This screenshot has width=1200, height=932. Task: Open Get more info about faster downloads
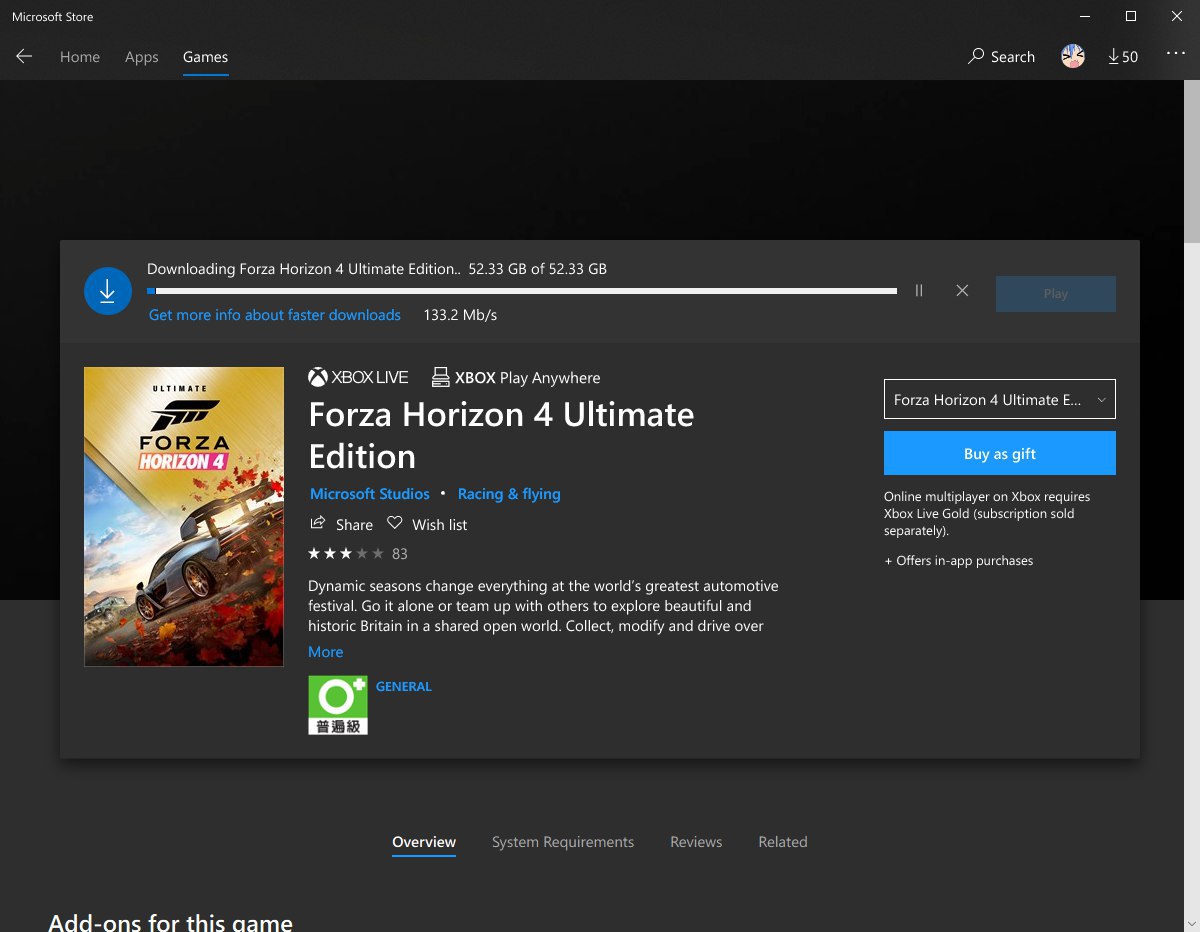pos(275,315)
